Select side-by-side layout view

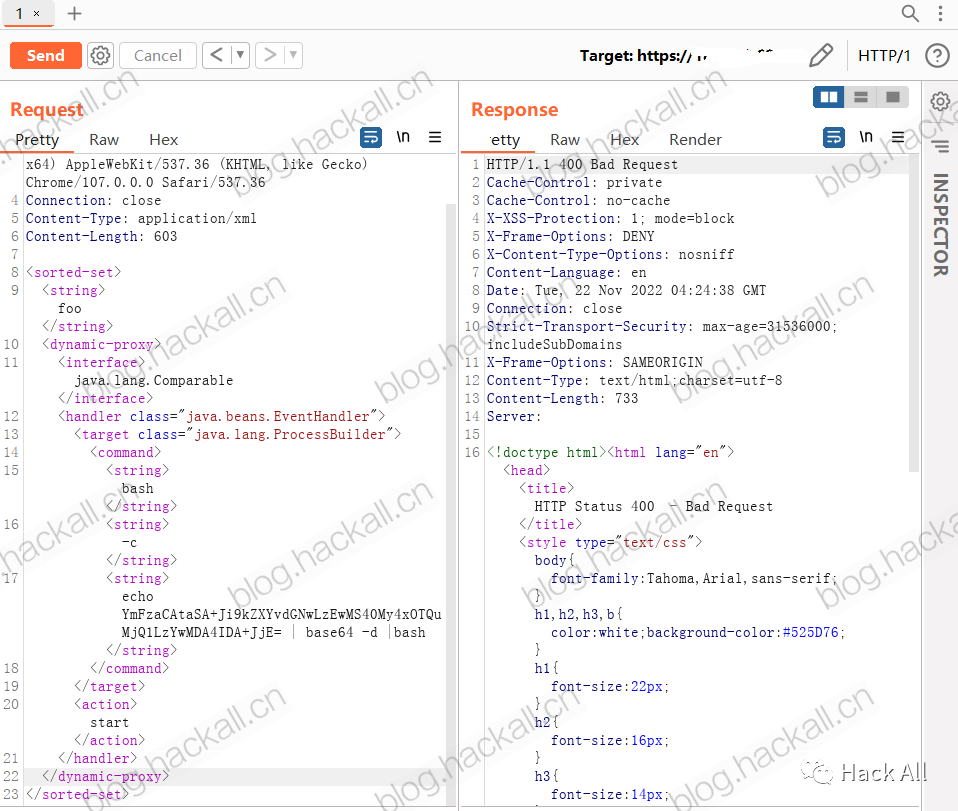[x=829, y=97]
